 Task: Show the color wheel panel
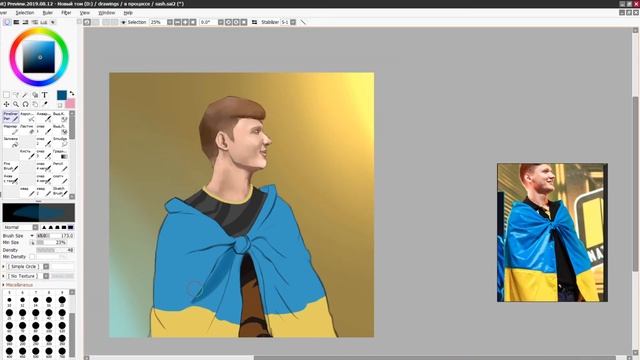(x=7, y=22)
